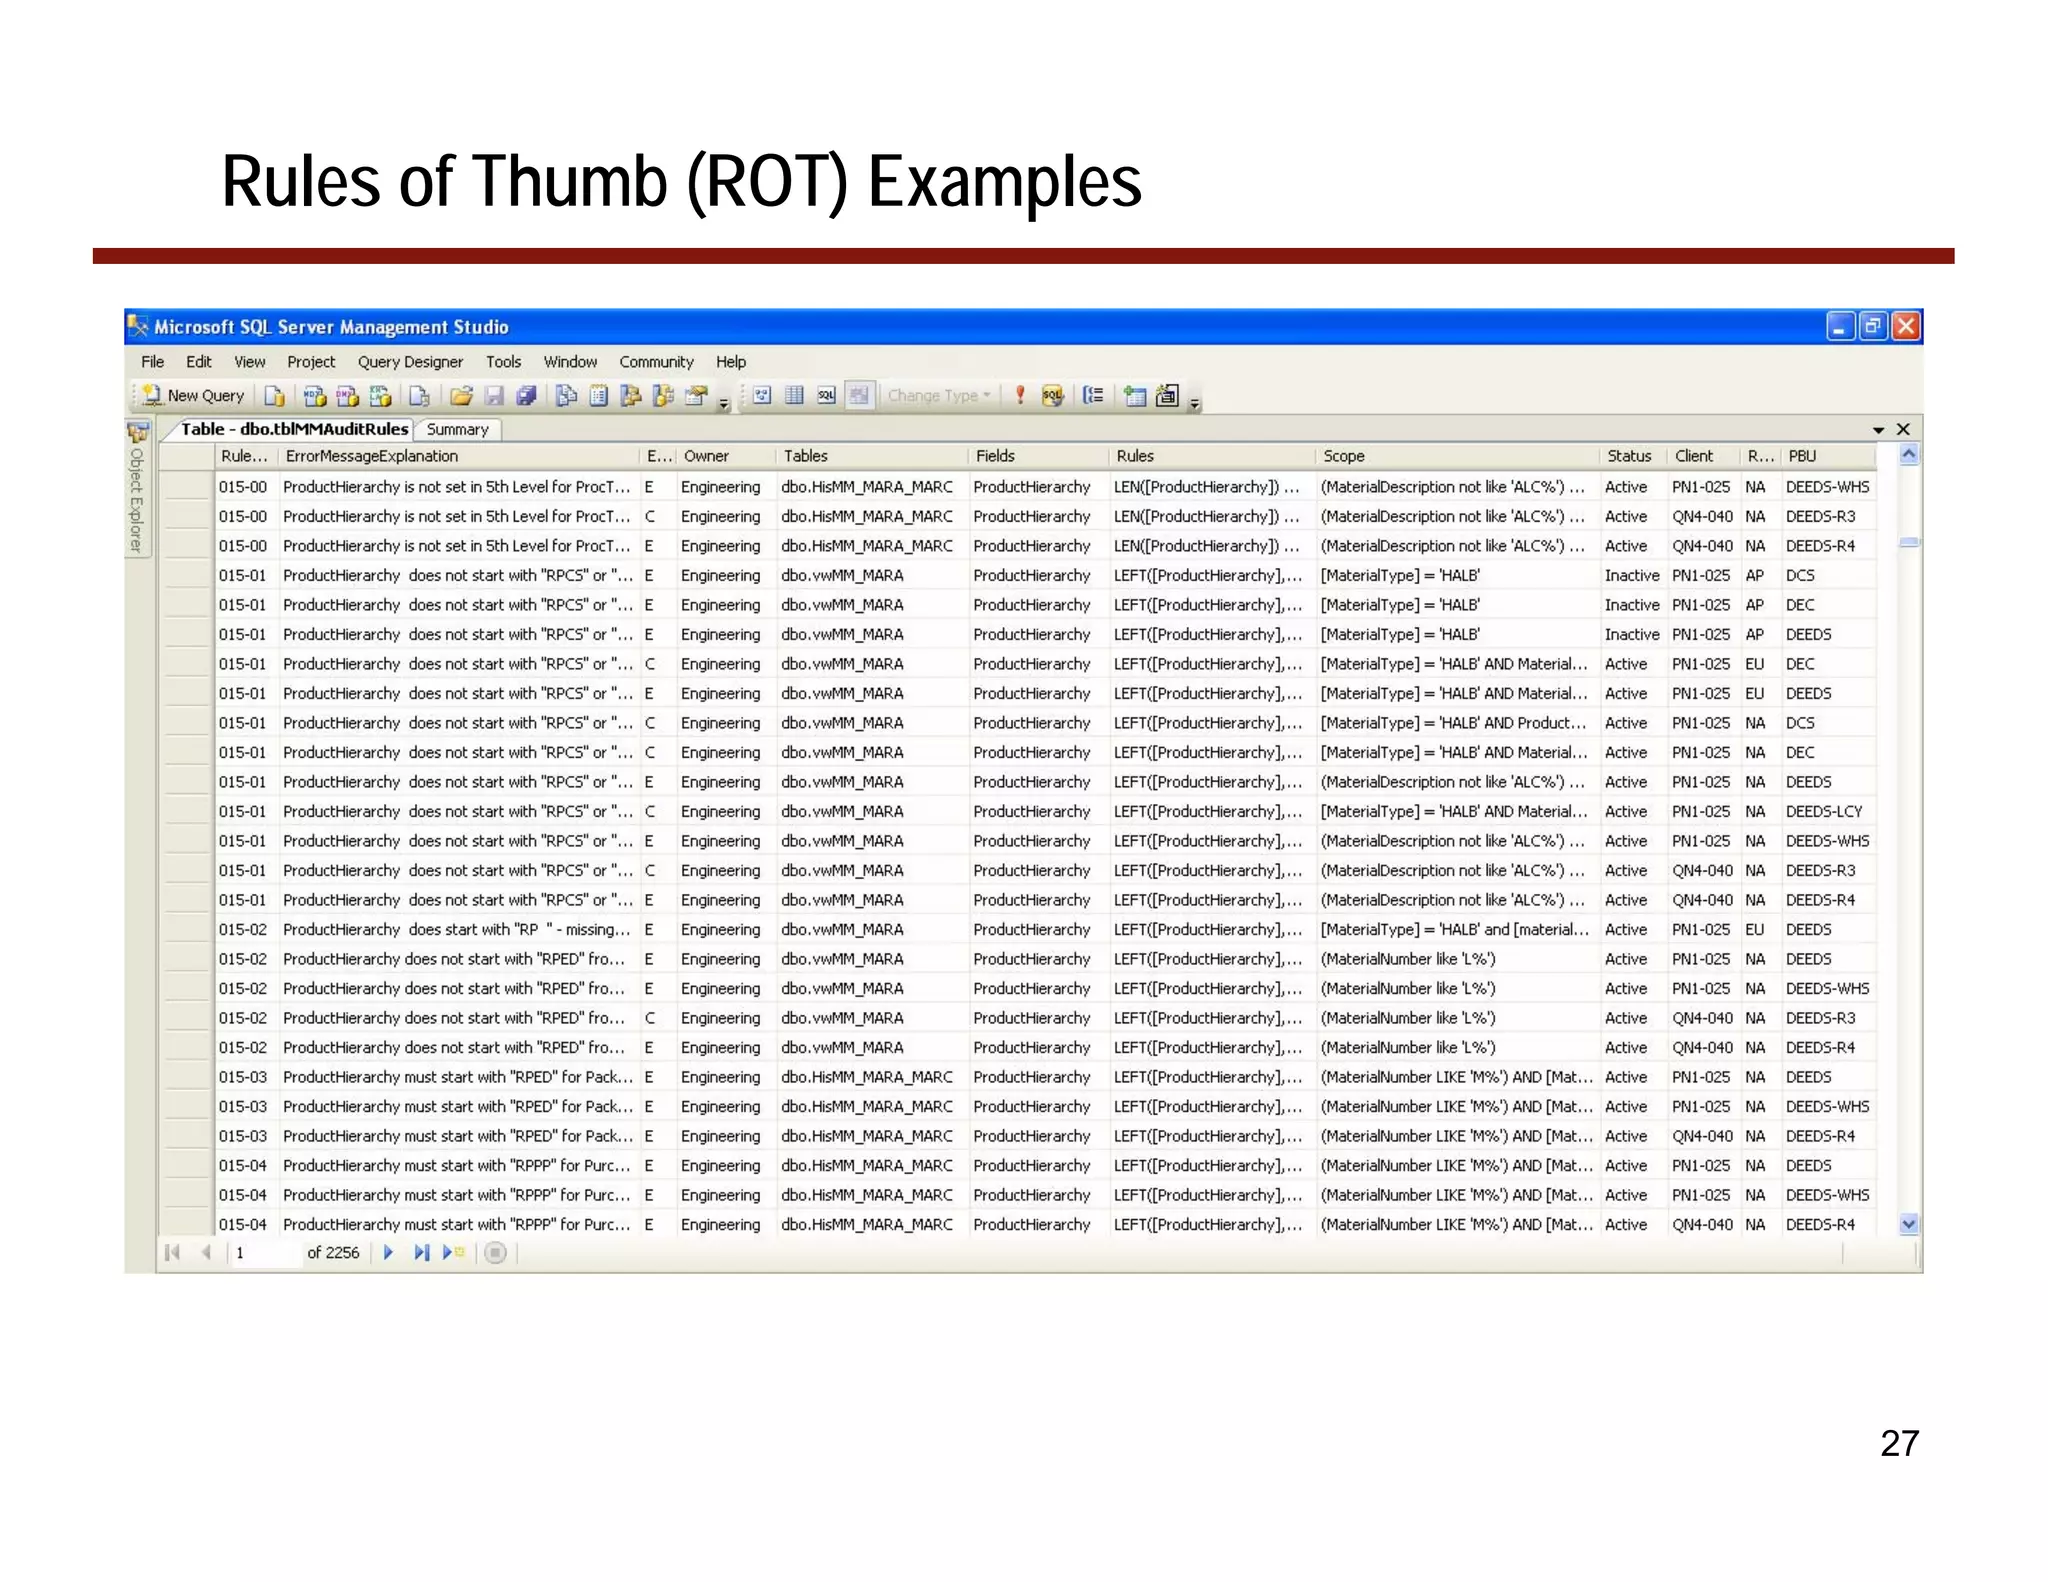This screenshot has height=1582, width=2048.
Task: Click the Status column header
Action: (x=1633, y=456)
